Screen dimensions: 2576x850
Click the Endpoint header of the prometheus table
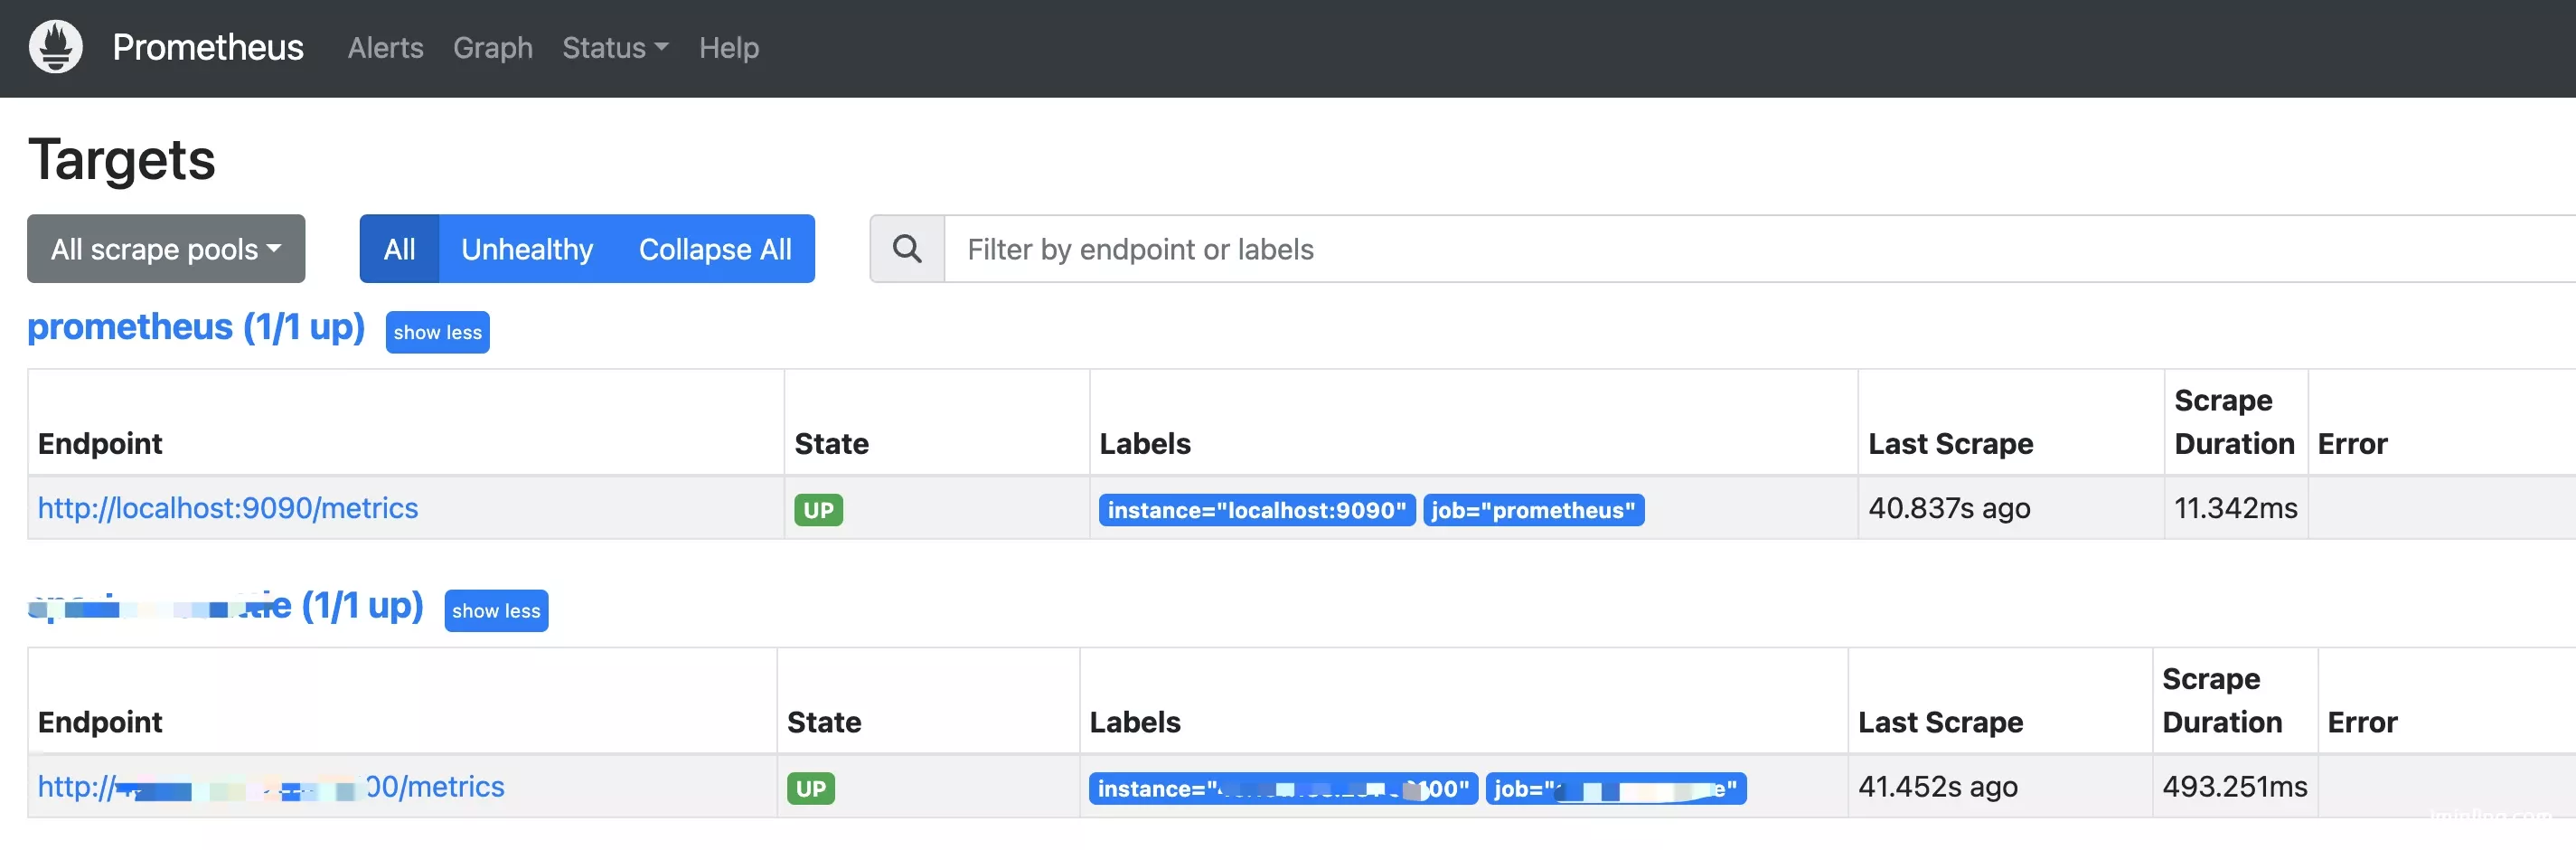pyautogui.click(x=100, y=443)
